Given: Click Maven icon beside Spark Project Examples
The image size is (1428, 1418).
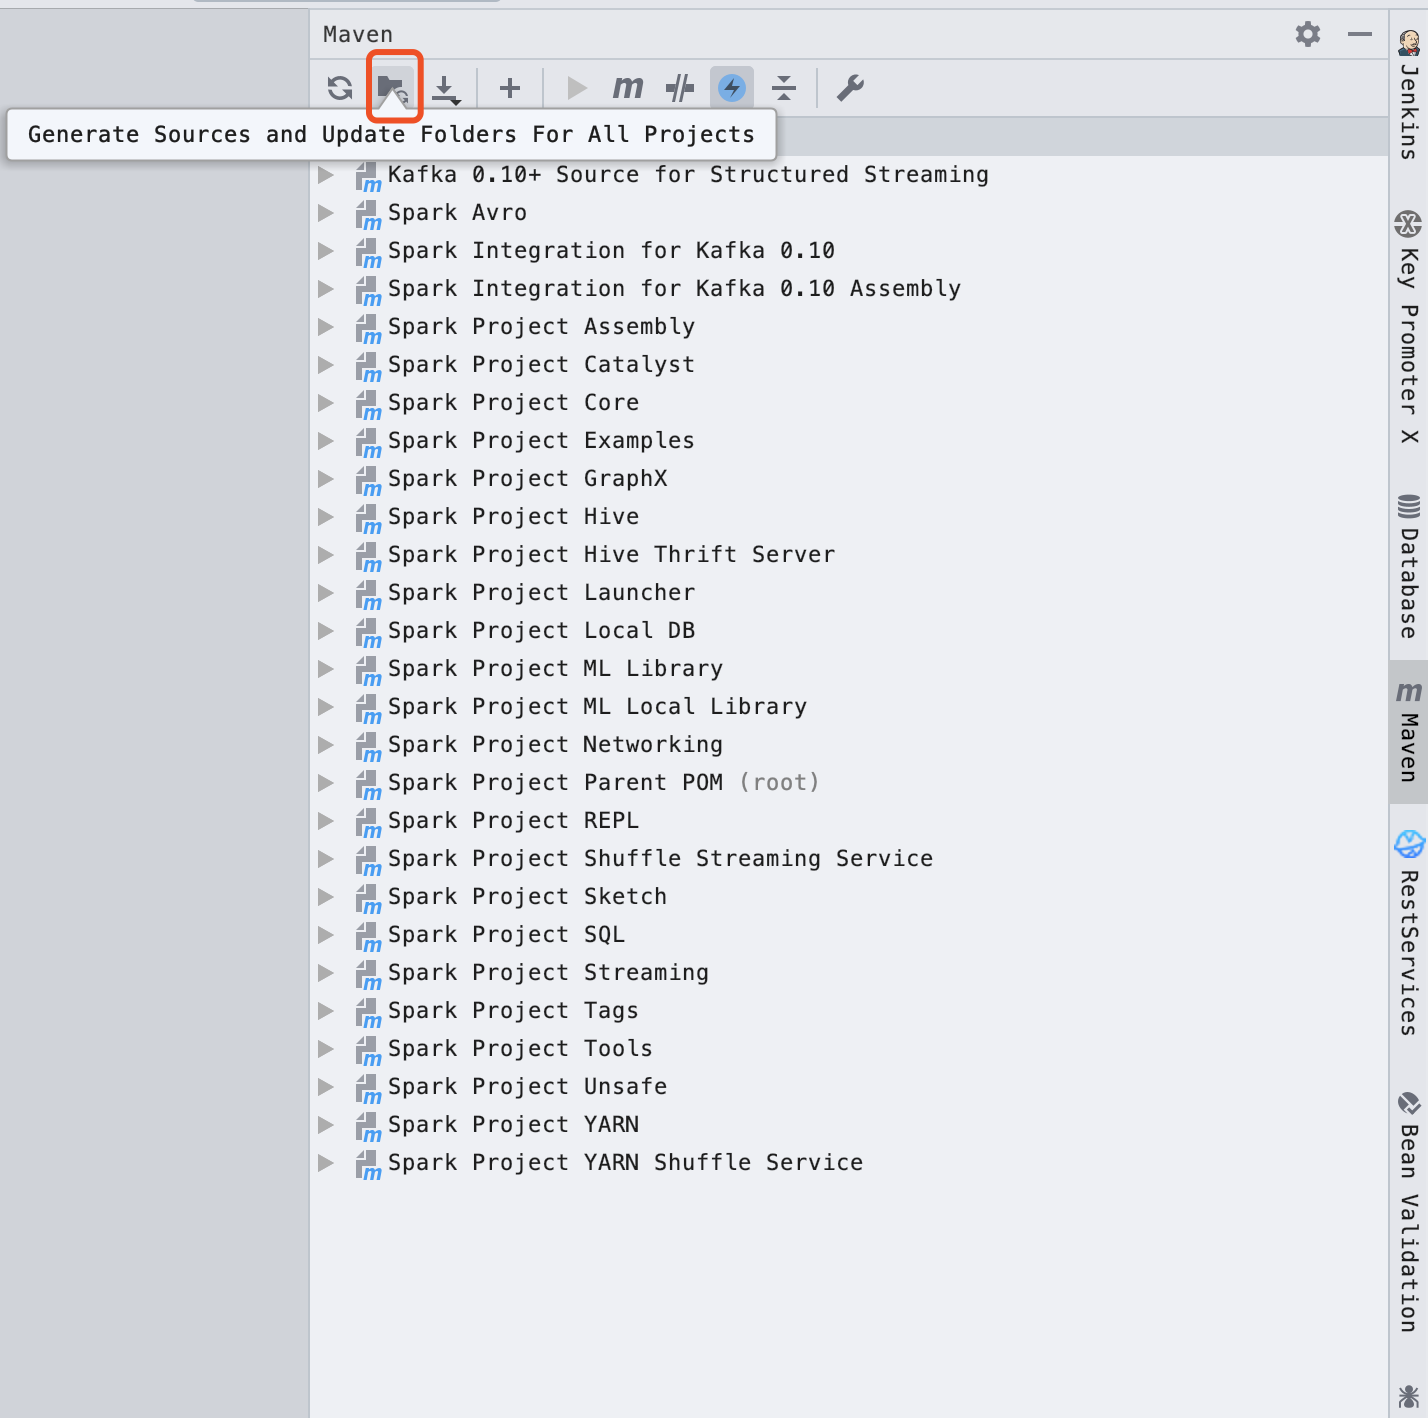Looking at the screenshot, I should 368,442.
